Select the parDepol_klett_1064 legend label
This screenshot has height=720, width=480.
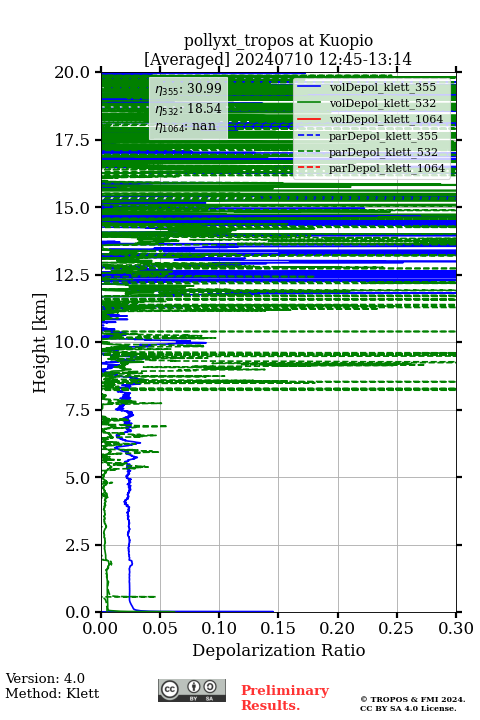387,169
